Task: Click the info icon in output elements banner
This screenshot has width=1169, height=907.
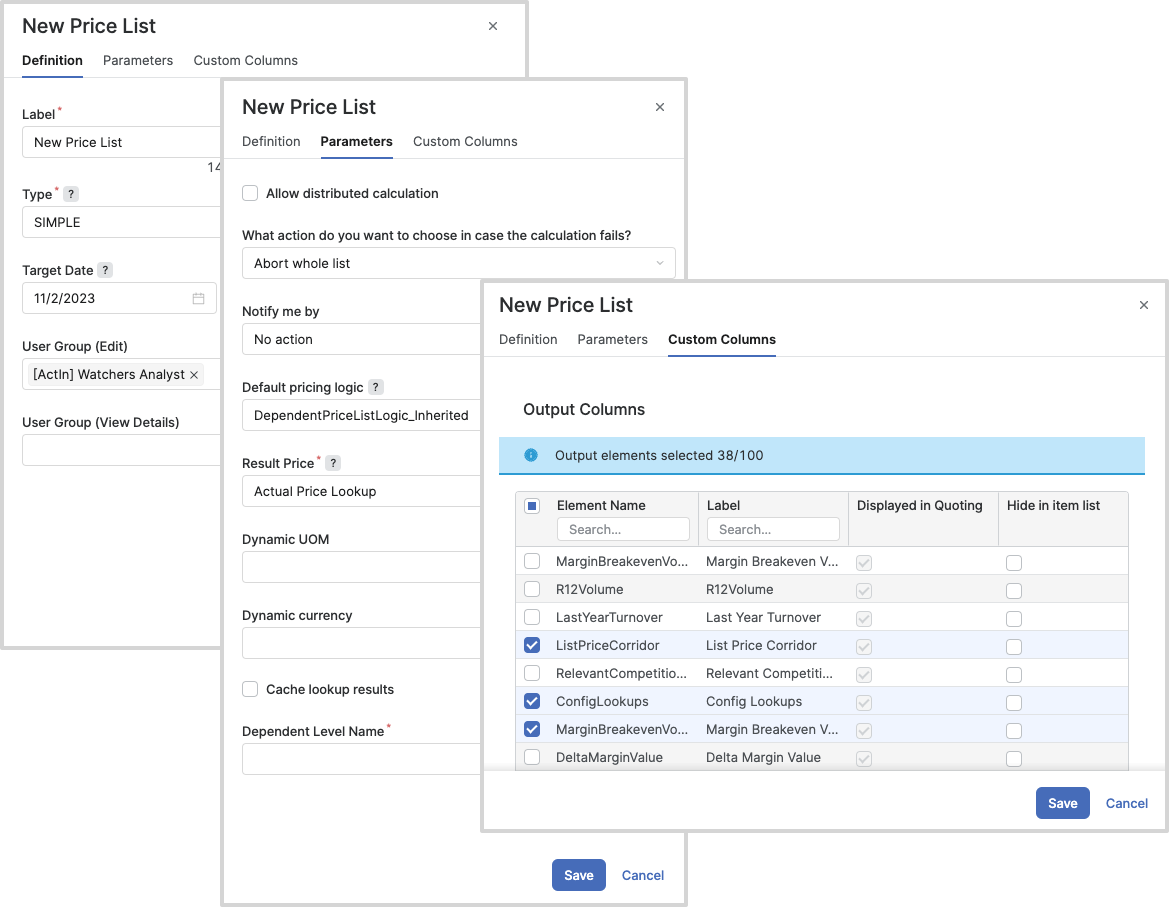Action: (x=531, y=455)
